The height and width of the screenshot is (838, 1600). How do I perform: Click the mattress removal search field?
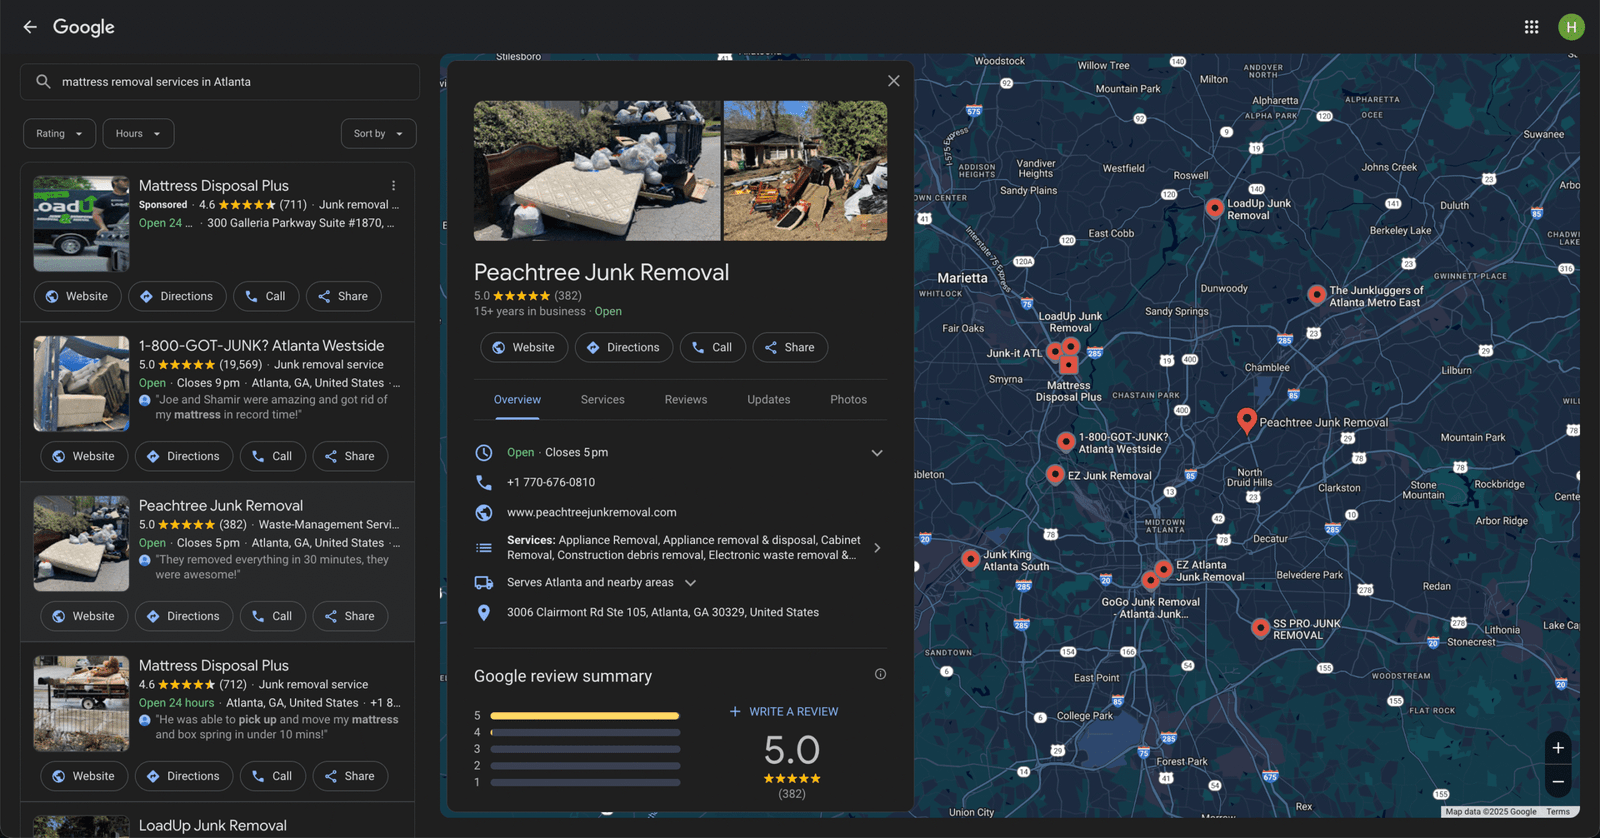pos(220,82)
